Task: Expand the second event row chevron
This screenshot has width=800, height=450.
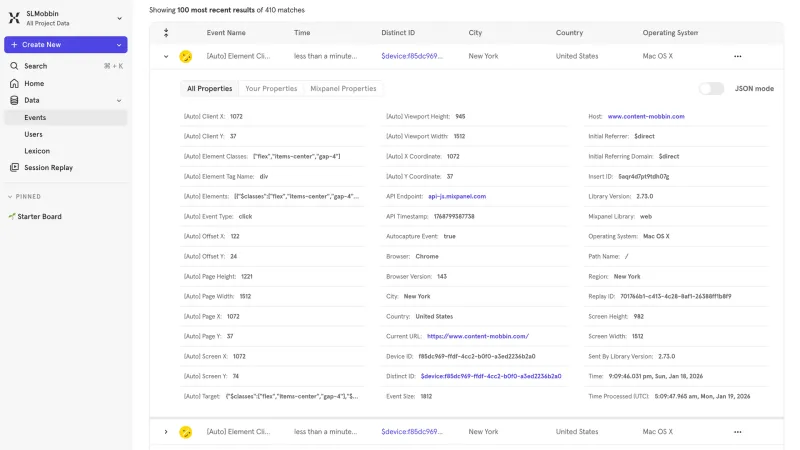Action: (x=166, y=432)
